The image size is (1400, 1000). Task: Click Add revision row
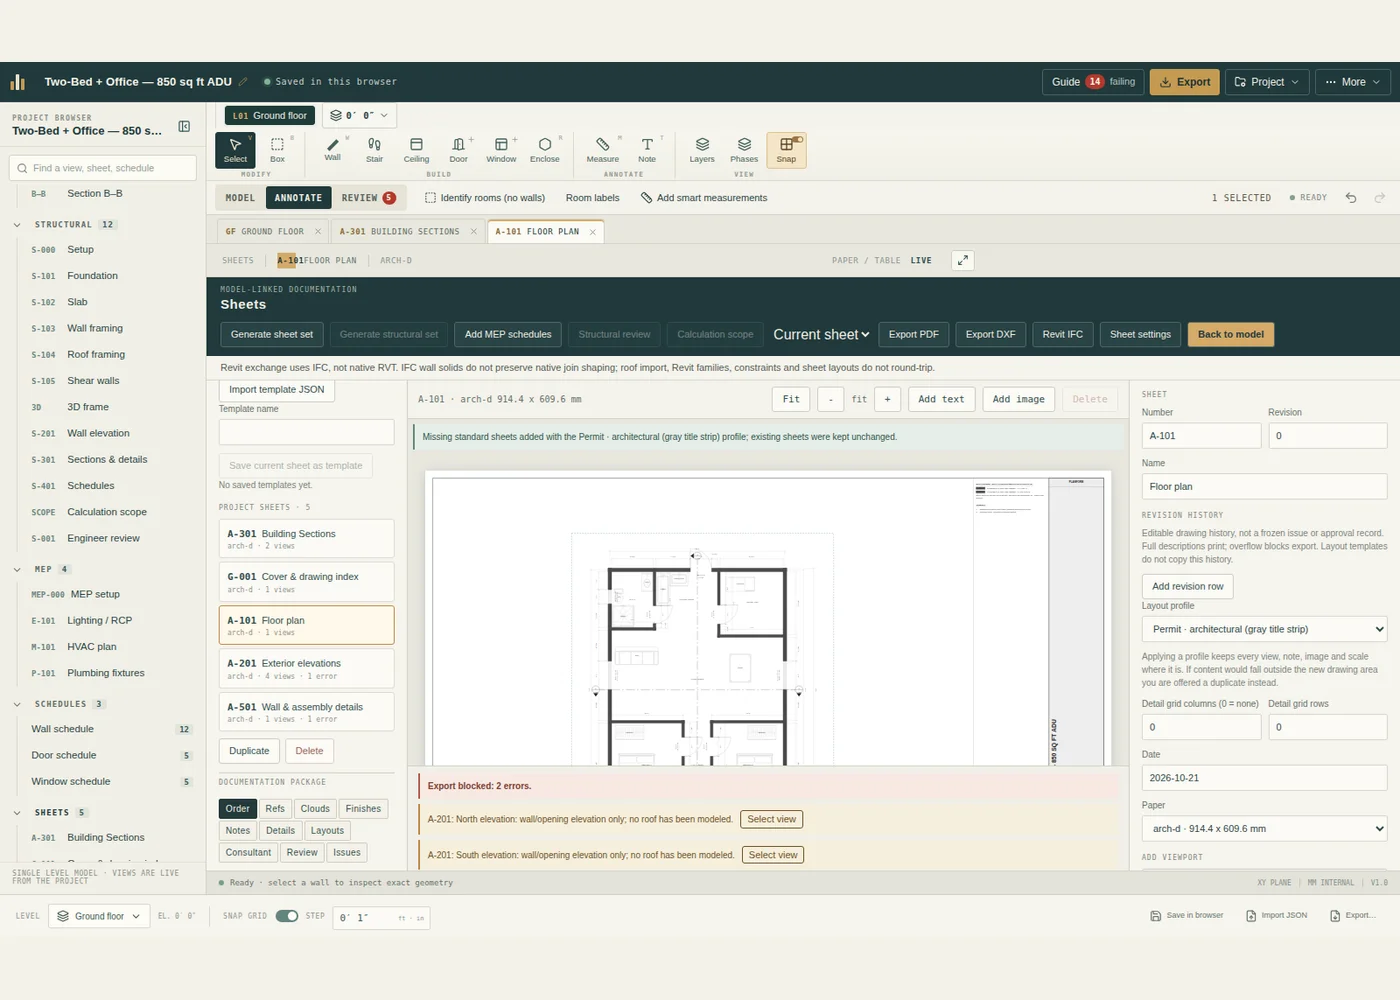point(1187,586)
